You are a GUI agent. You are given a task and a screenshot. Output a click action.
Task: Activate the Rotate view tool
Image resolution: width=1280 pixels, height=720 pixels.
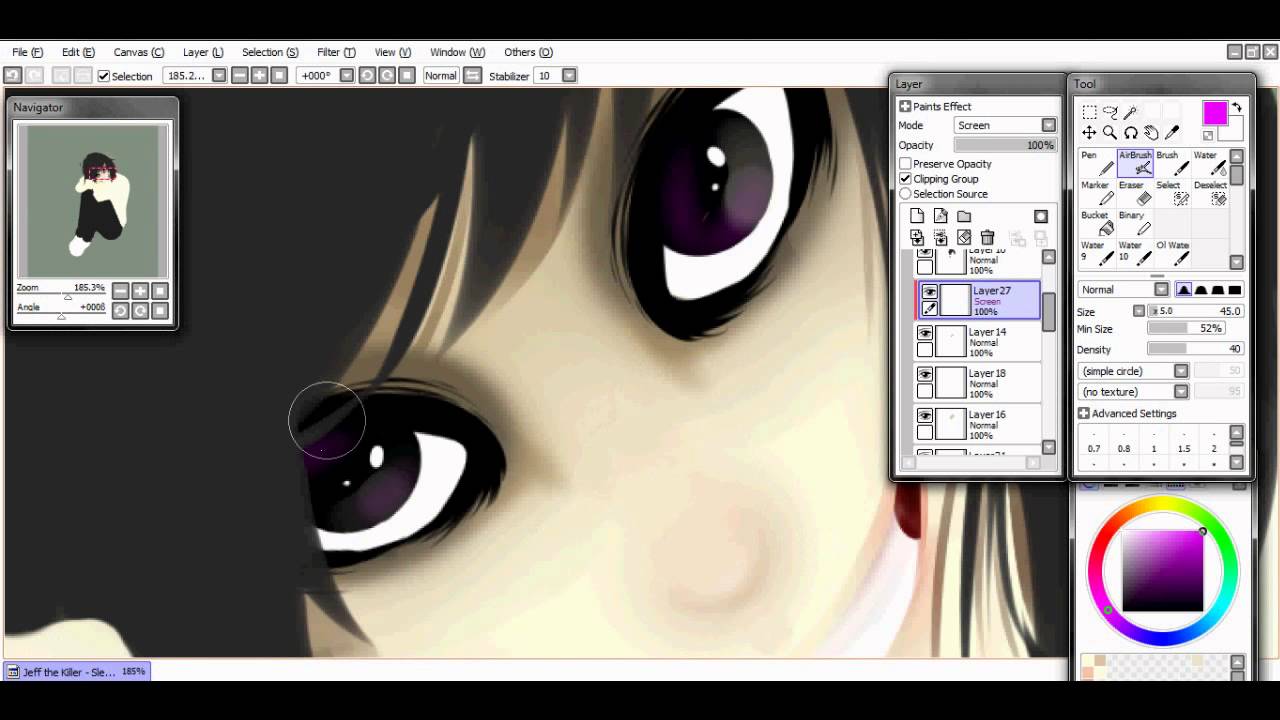1131,133
